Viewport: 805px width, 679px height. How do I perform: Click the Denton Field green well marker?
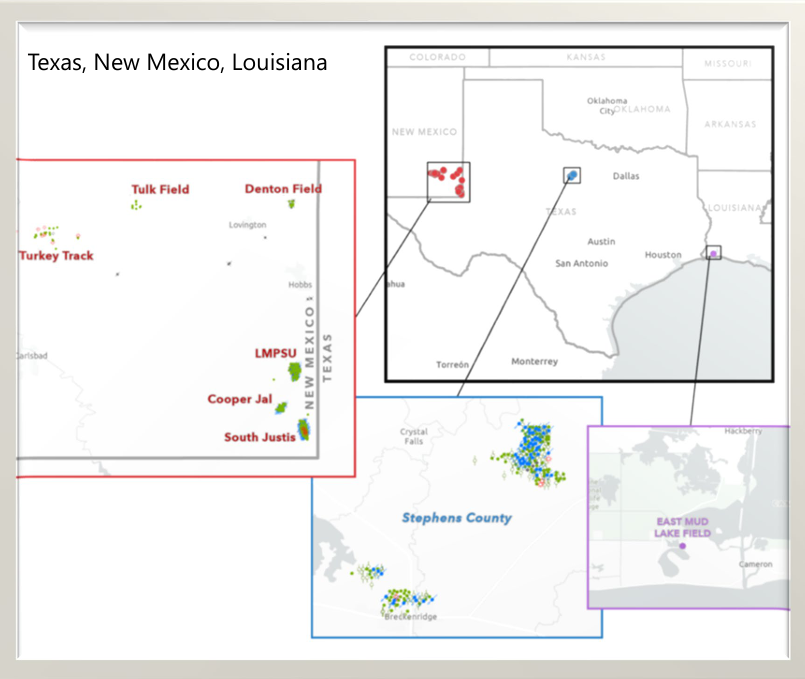tap(291, 203)
